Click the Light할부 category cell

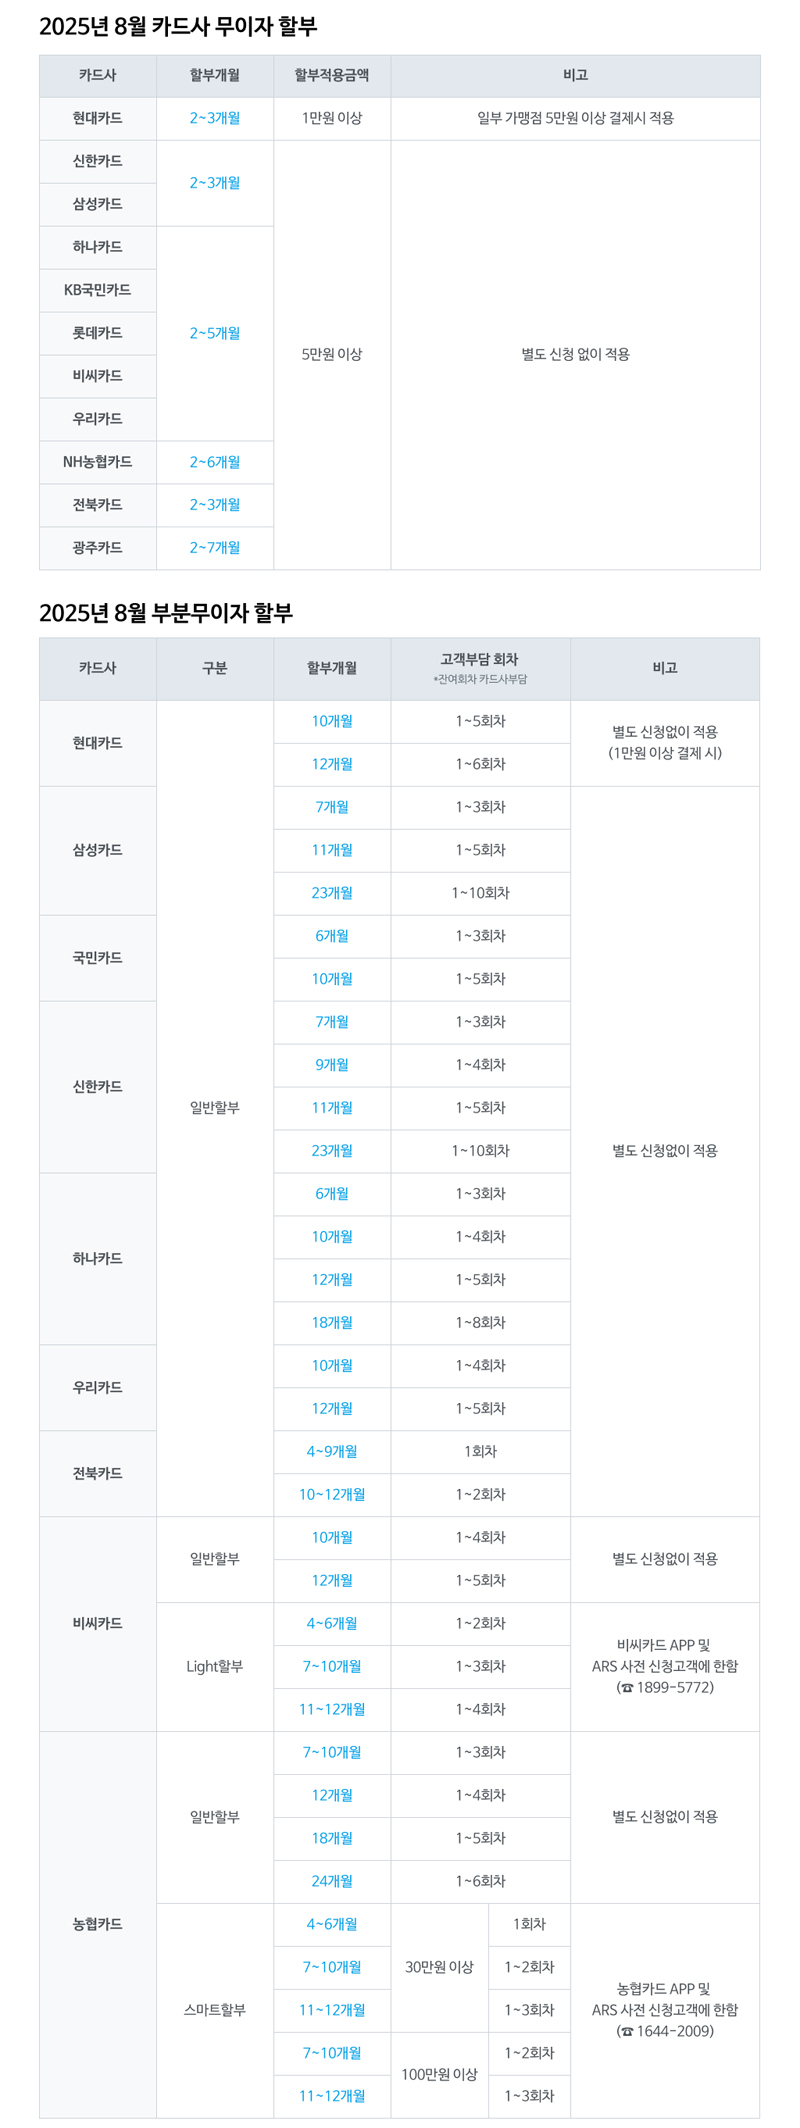click(215, 1667)
